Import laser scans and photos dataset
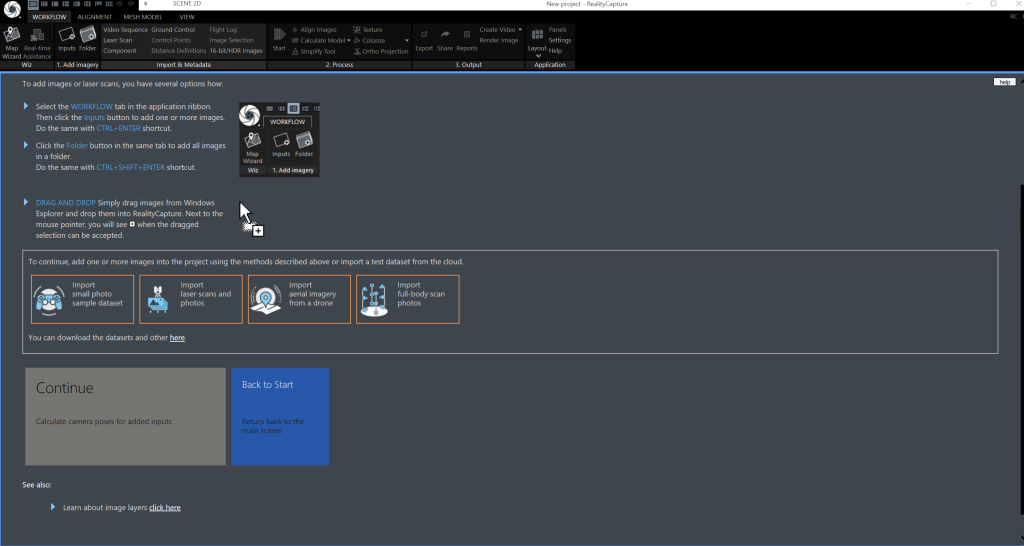 [191, 299]
